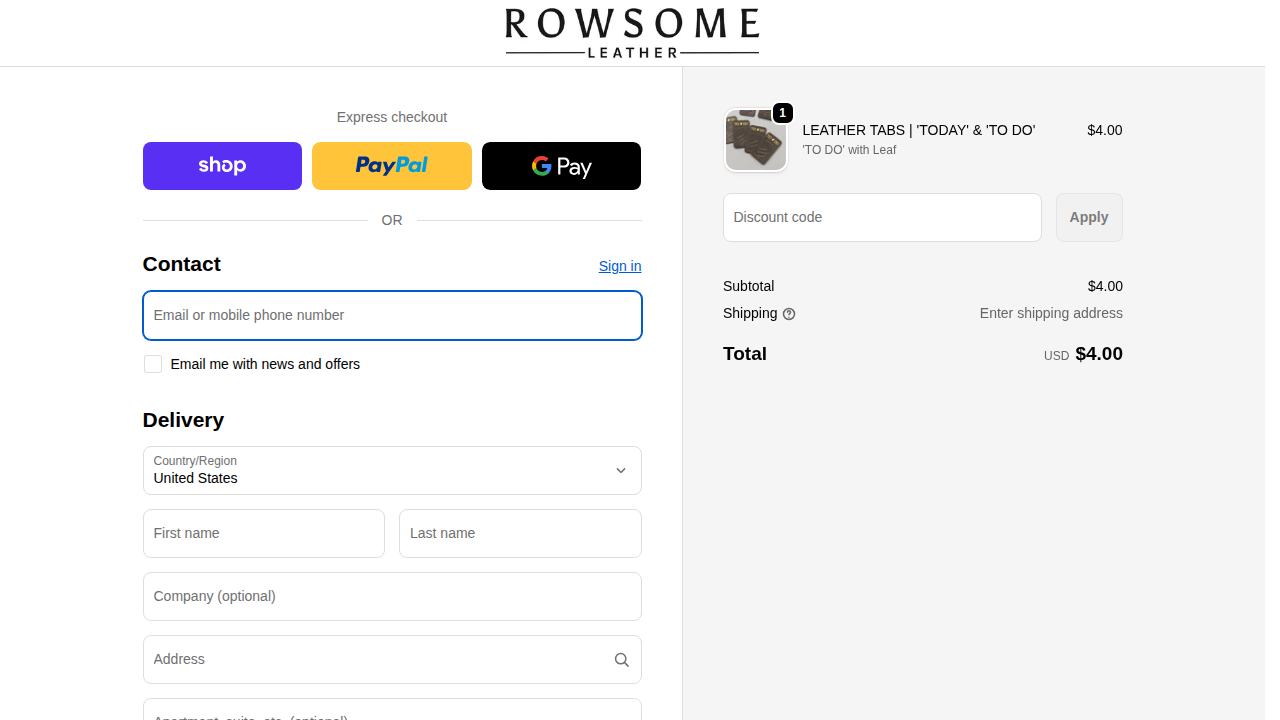Click the Discount code field
The image size is (1280, 720).
[882, 217]
